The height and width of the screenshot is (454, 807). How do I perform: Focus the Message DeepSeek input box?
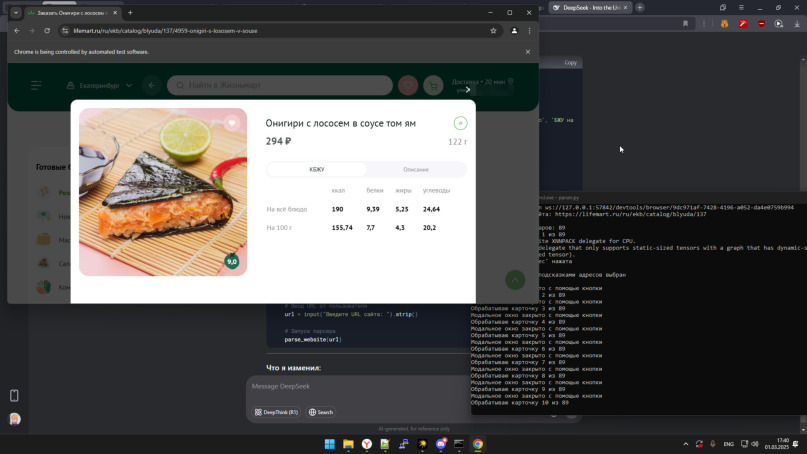click(360, 387)
